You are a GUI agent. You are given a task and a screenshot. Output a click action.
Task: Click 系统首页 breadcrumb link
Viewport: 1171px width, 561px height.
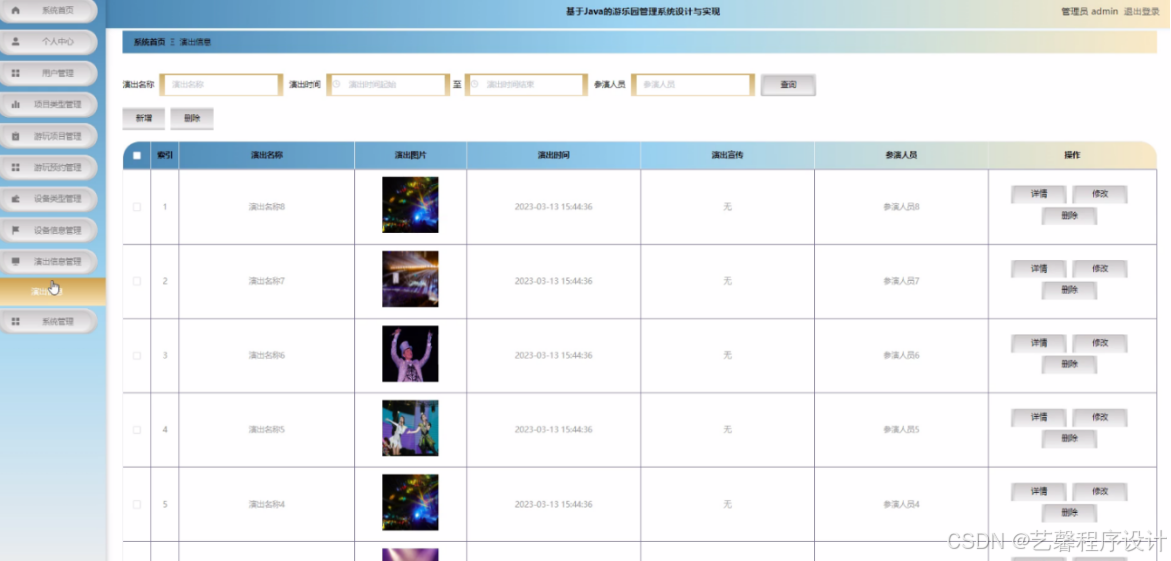pyautogui.click(x=149, y=42)
